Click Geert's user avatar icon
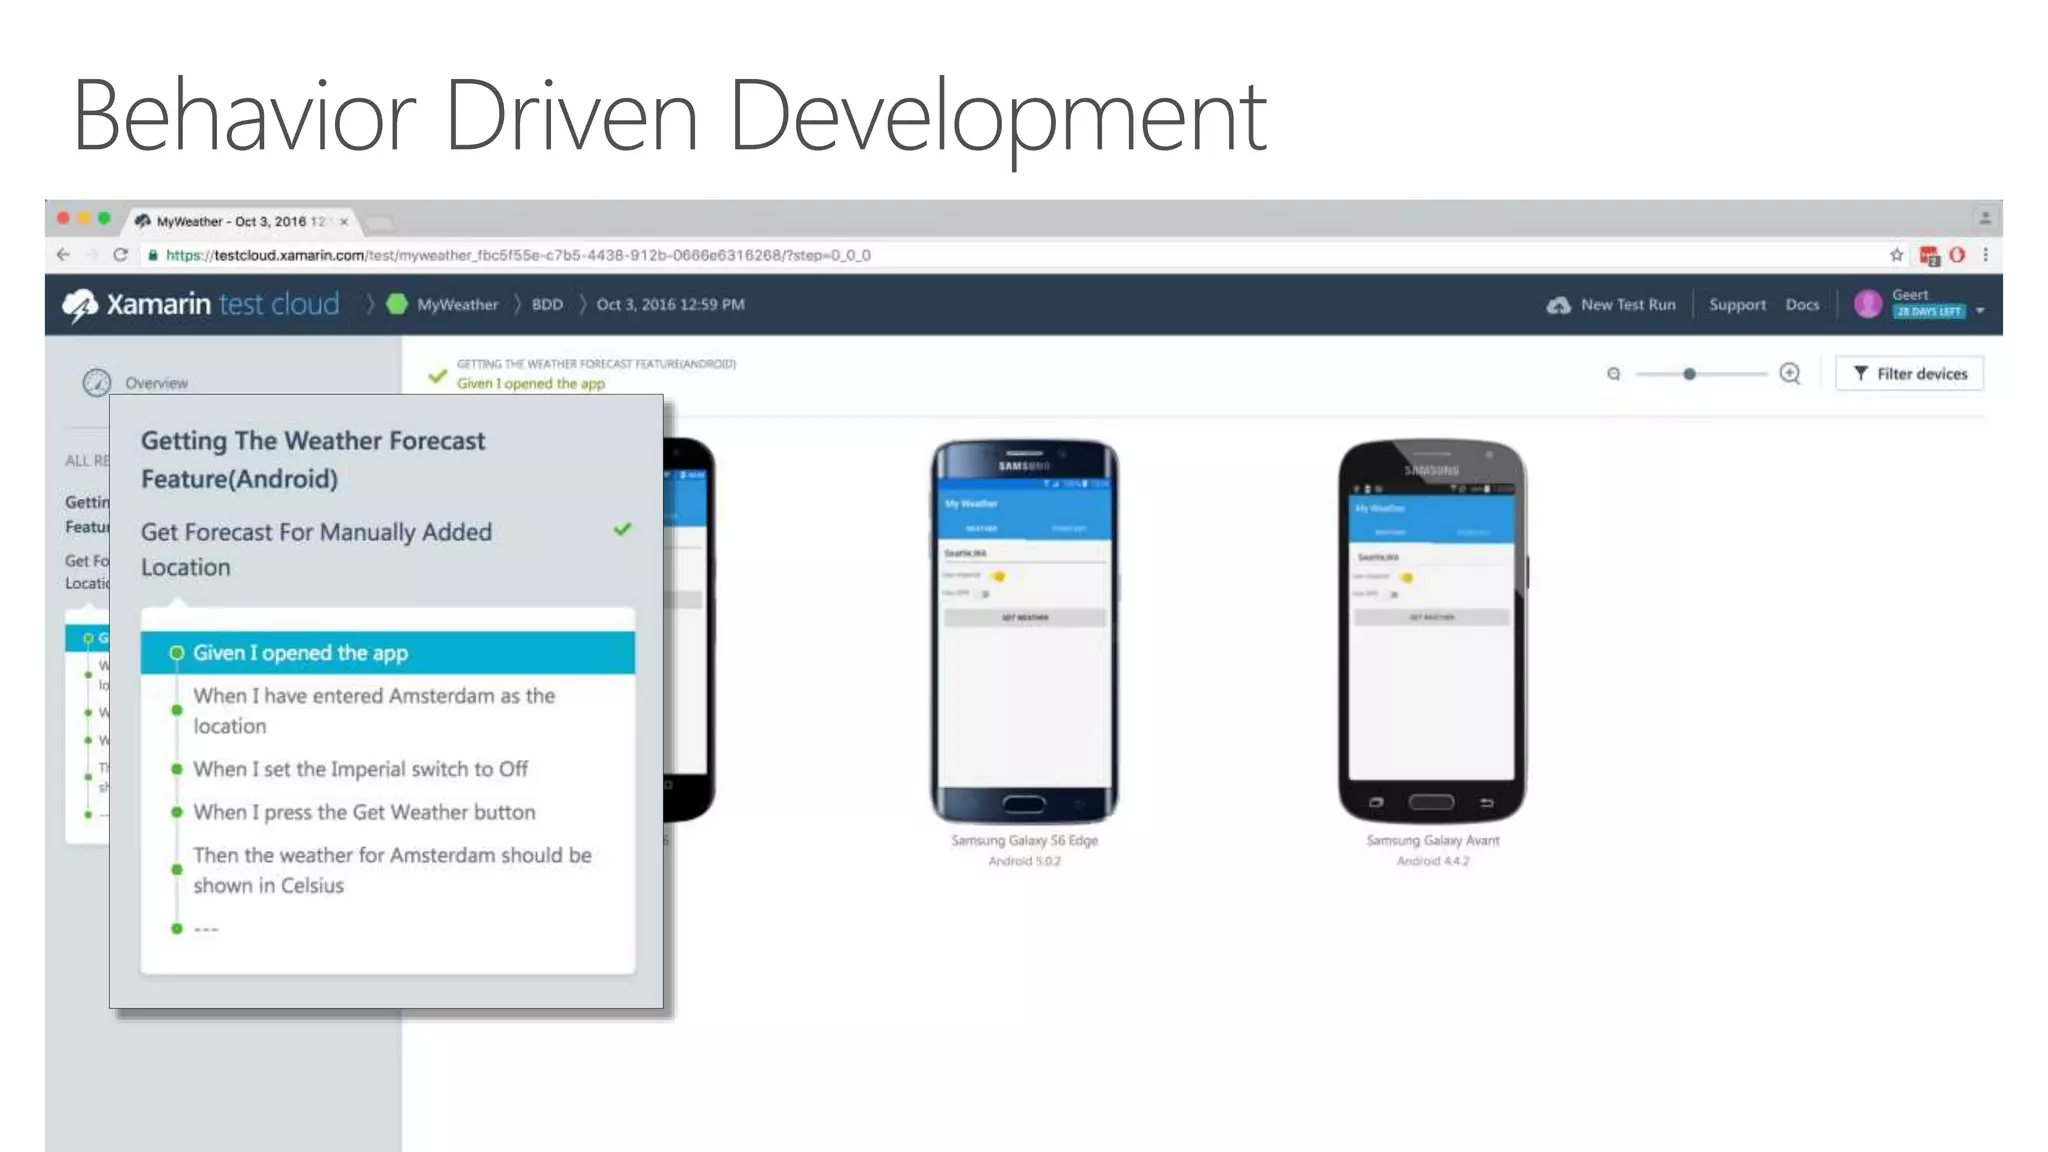2048x1152 pixels. [x=1867, y=304]
